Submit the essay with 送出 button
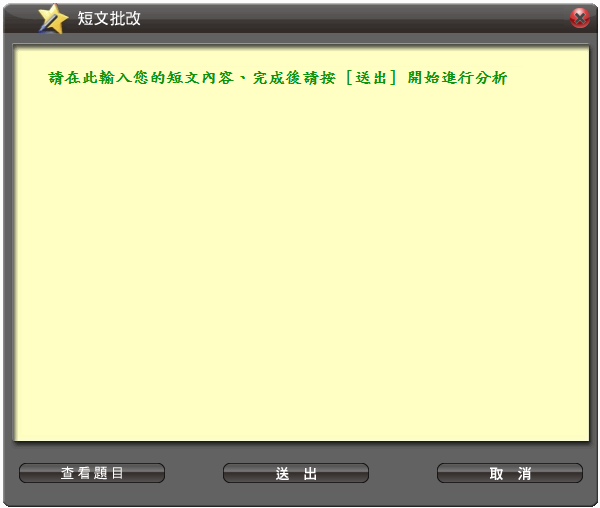Screen dimensions: 600x508 (296, 473)
